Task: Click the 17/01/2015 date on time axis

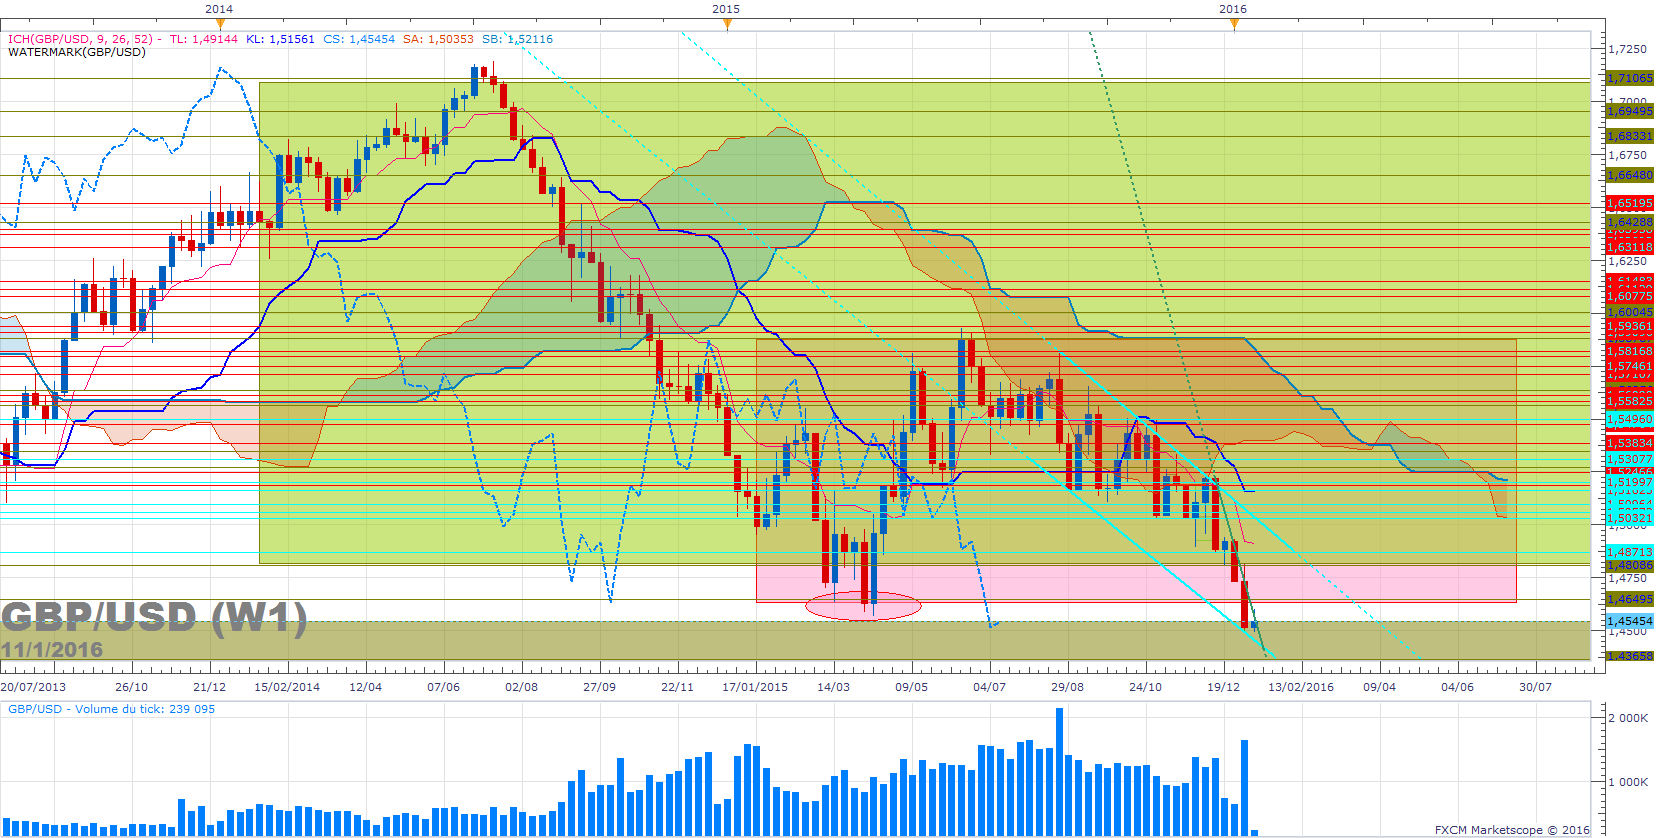Action: (755, 687)
